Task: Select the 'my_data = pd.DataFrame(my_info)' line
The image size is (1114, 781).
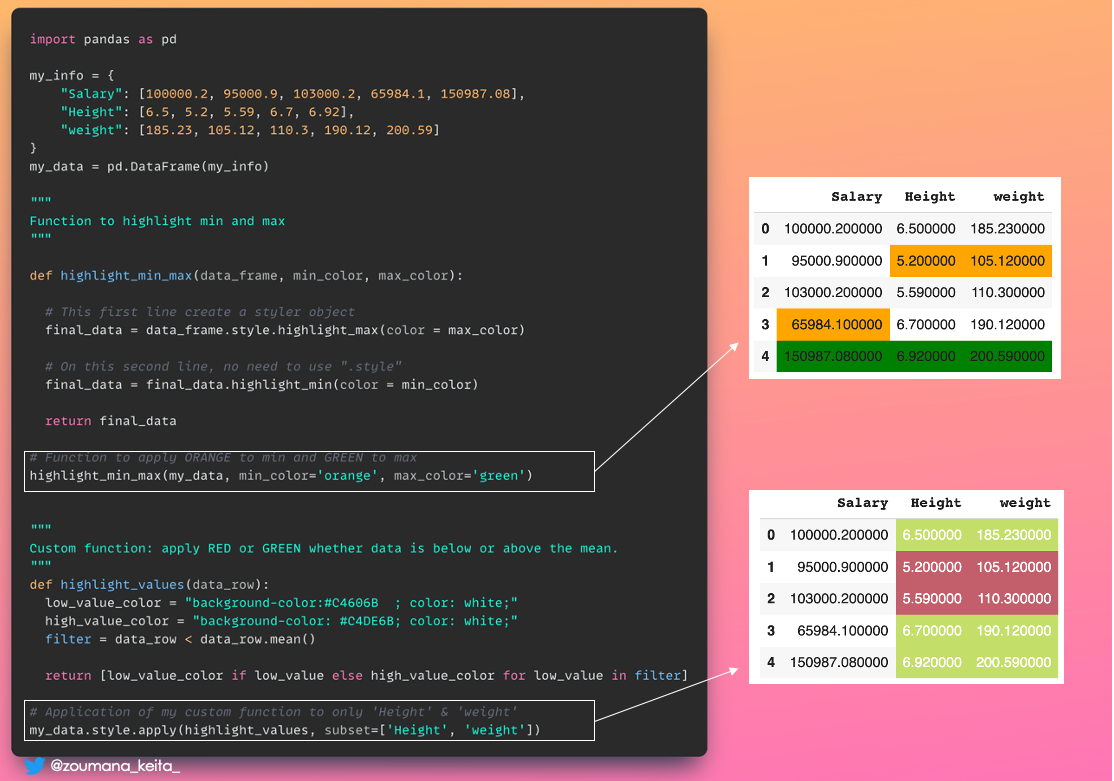Action: pyautogui.click(x=149, y=166)
